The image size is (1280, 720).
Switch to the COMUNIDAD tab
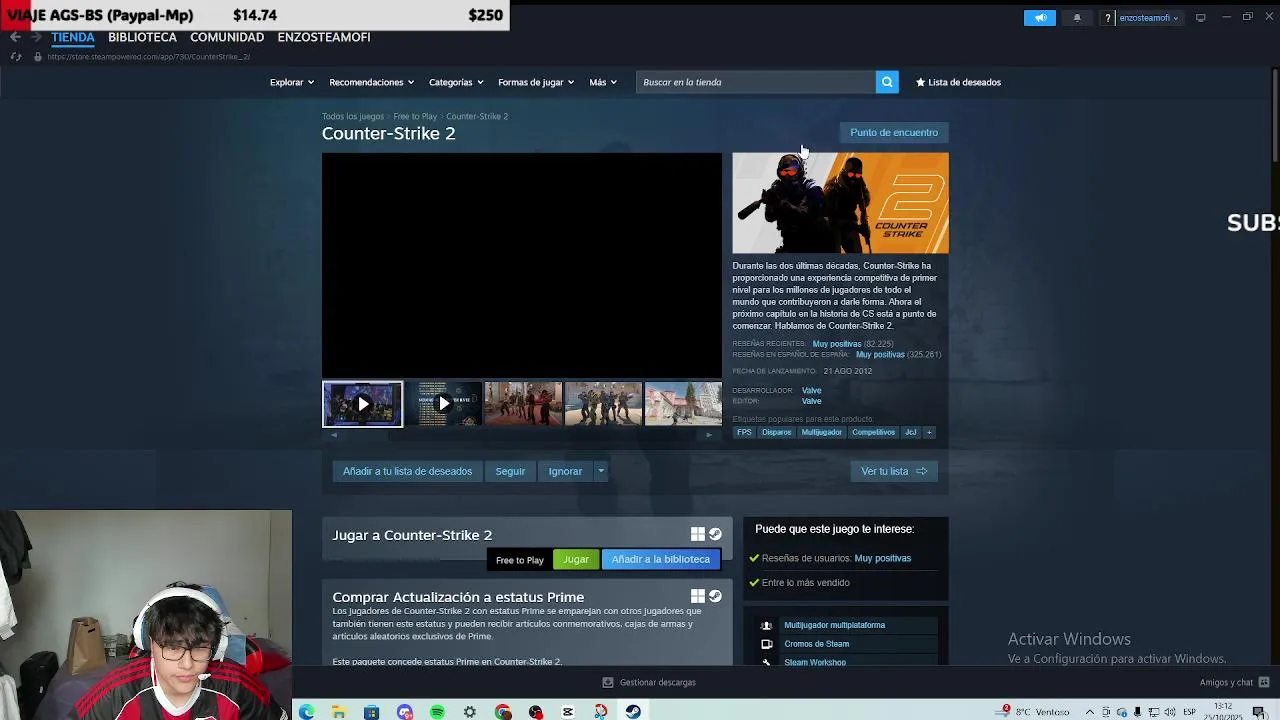[227, 37]
